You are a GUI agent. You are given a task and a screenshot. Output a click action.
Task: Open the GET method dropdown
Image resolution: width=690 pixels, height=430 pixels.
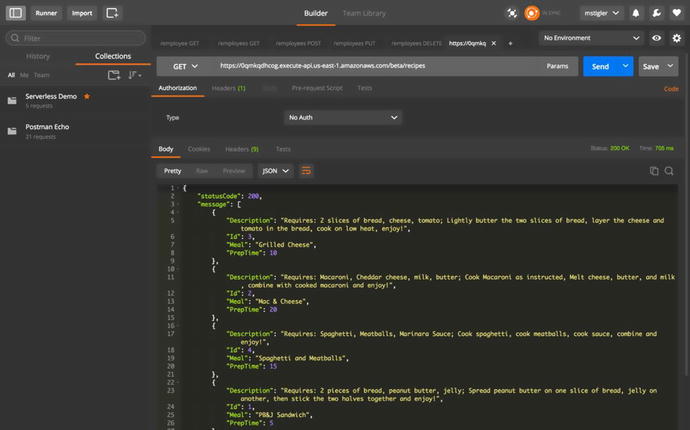point(186,66)
